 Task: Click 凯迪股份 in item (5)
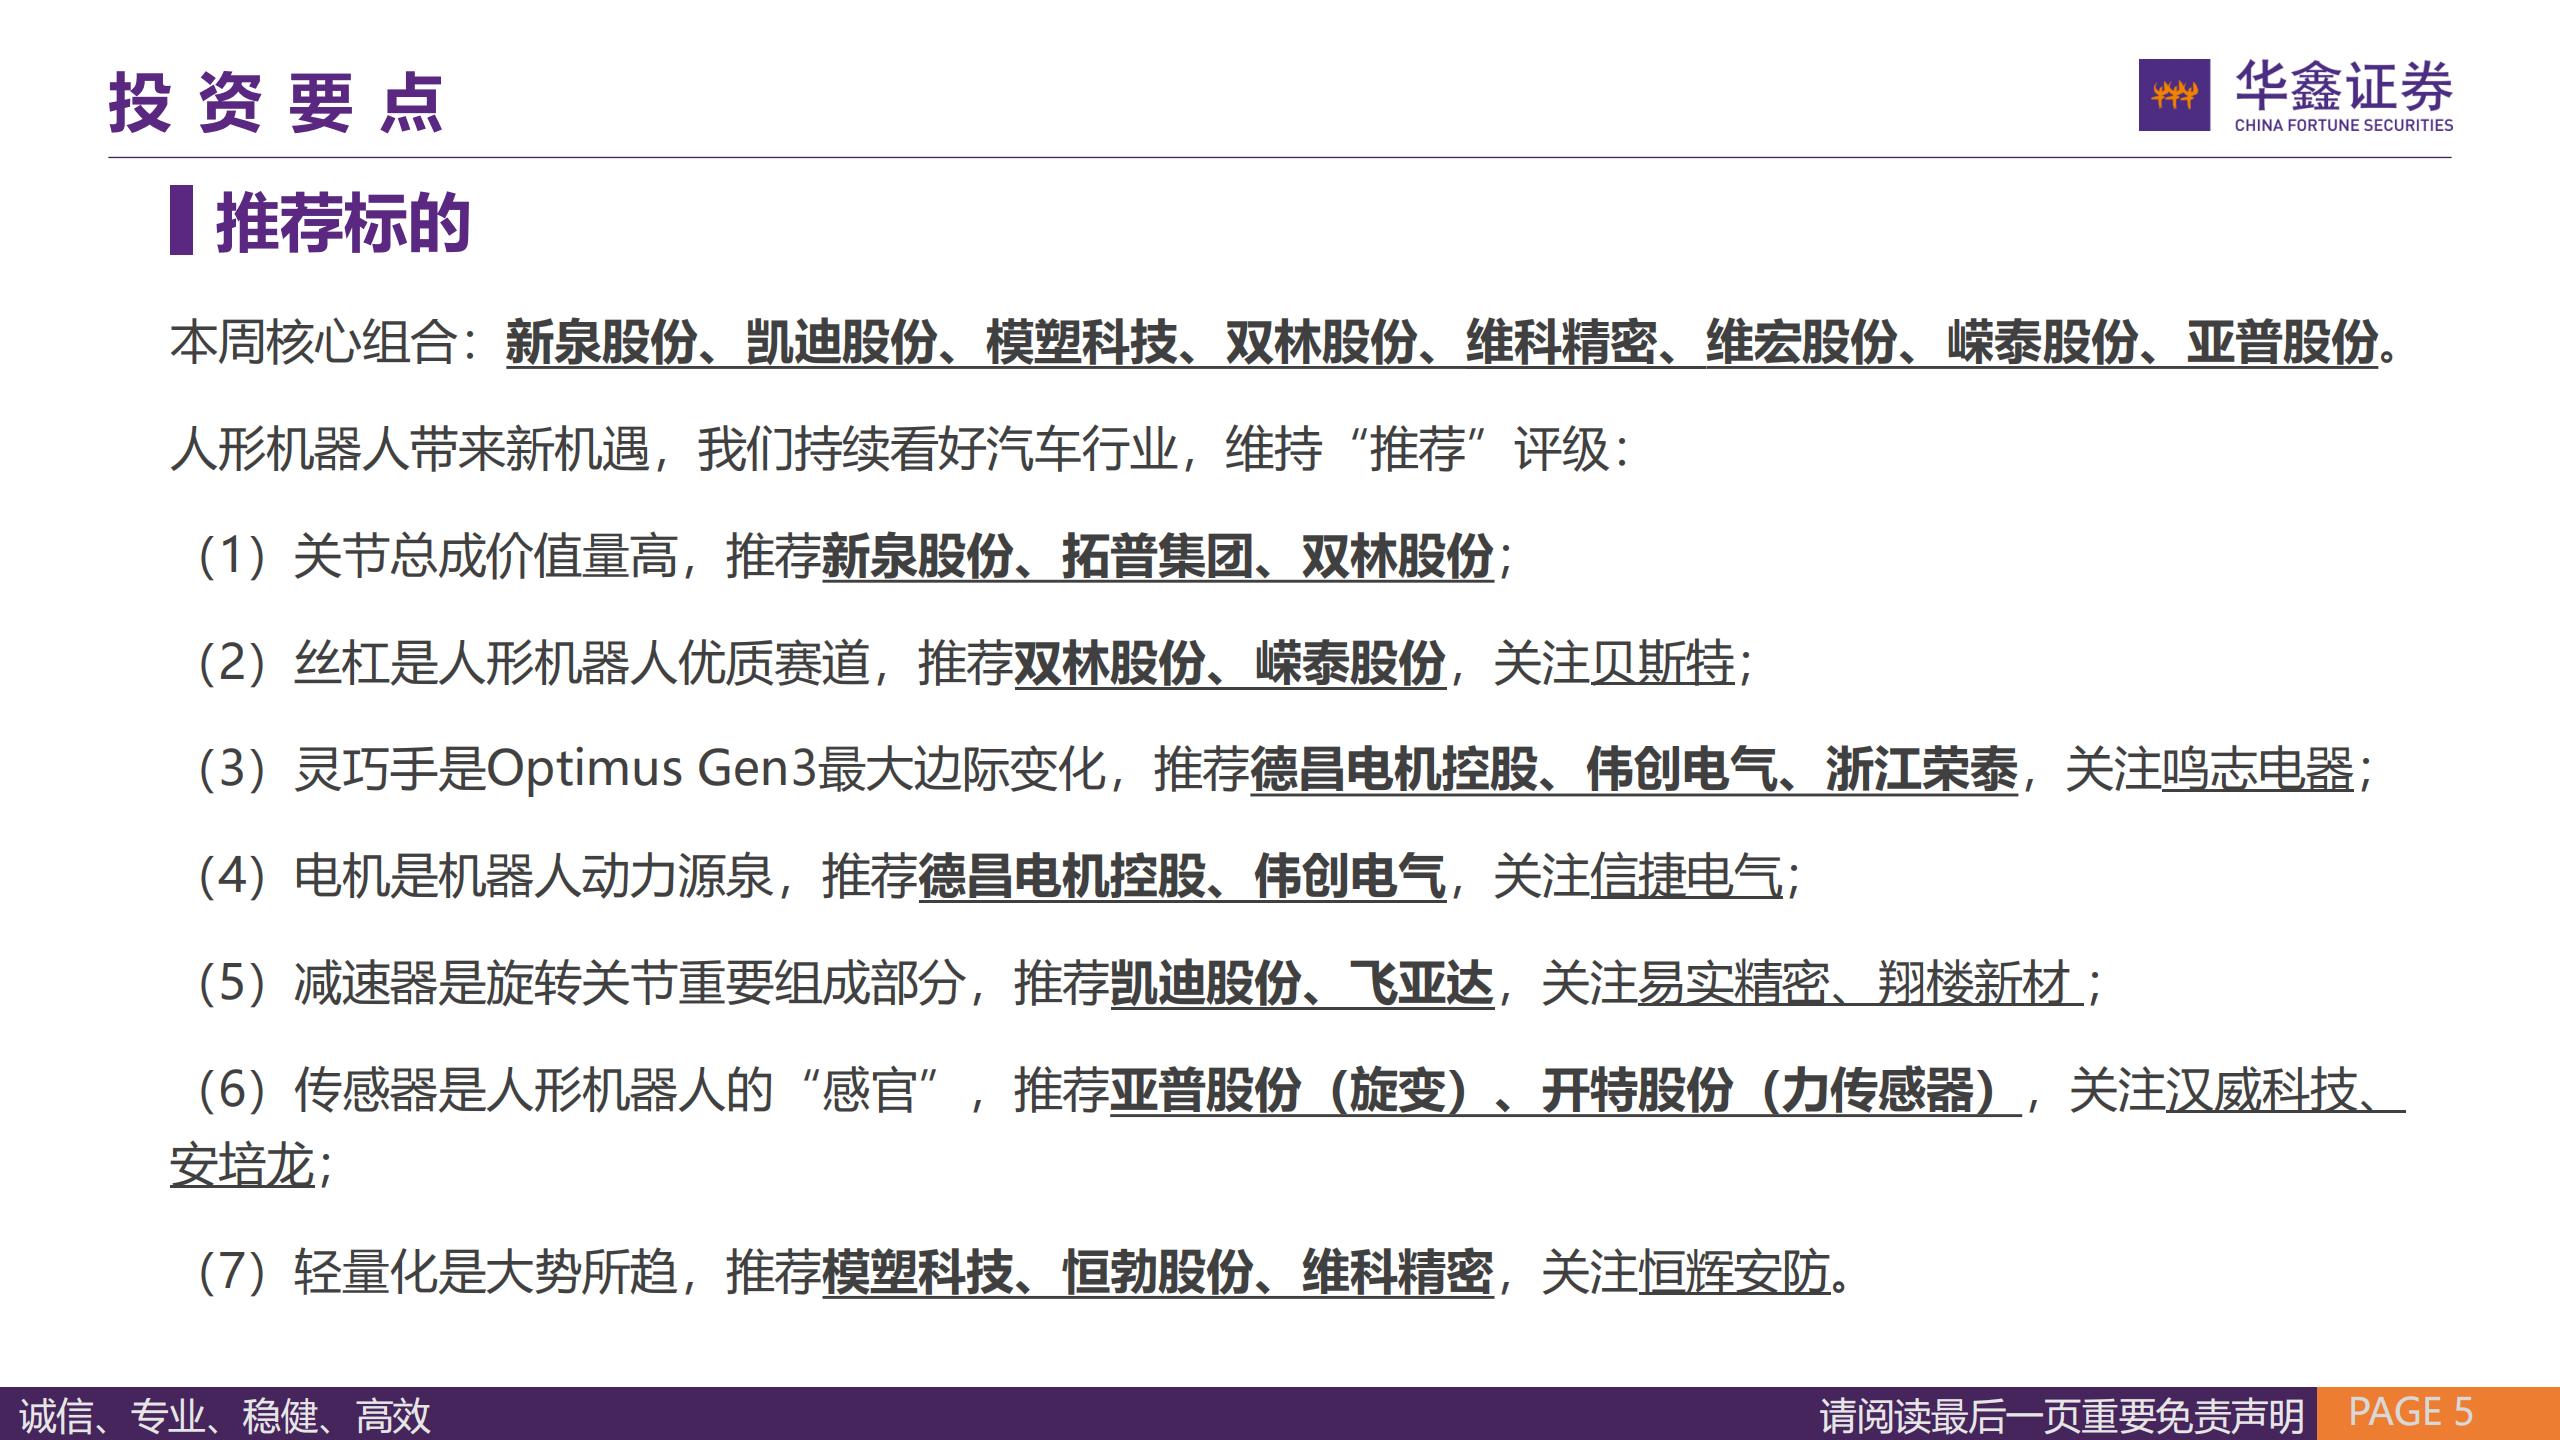[1205, 983]
